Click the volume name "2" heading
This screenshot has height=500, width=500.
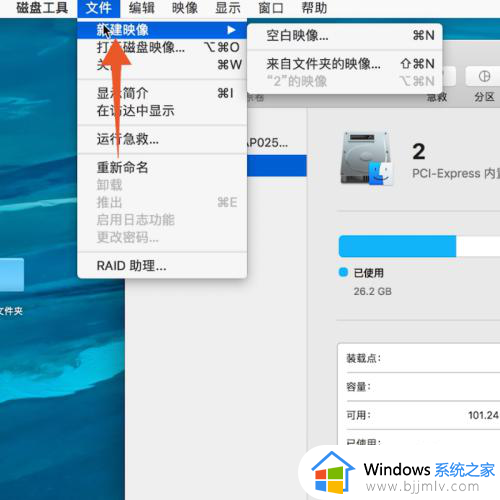pos(419,152)
